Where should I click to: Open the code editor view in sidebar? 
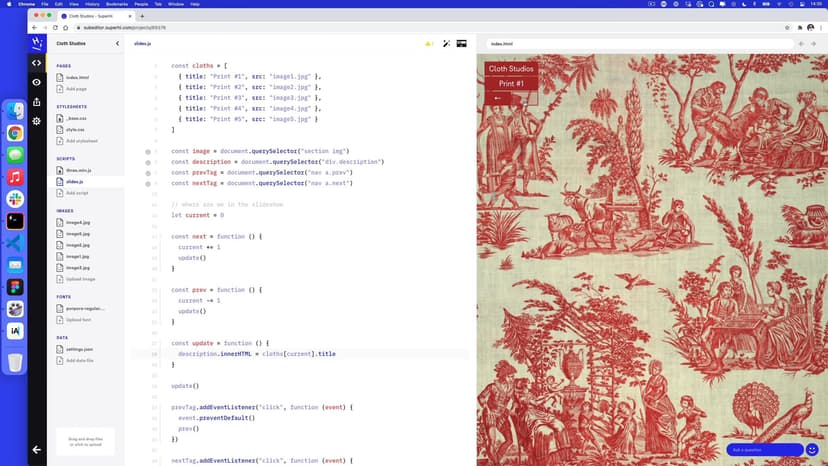point(37,62)
